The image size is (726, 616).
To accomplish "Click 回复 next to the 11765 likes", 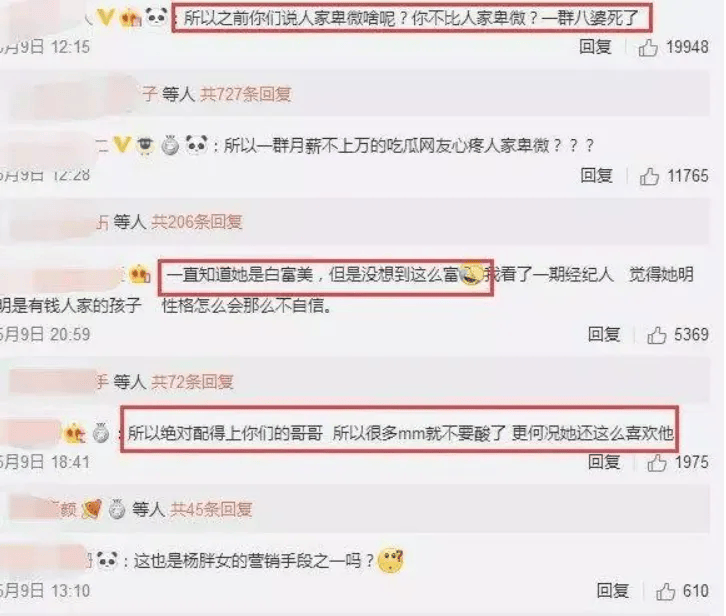I will click(597, 176).
